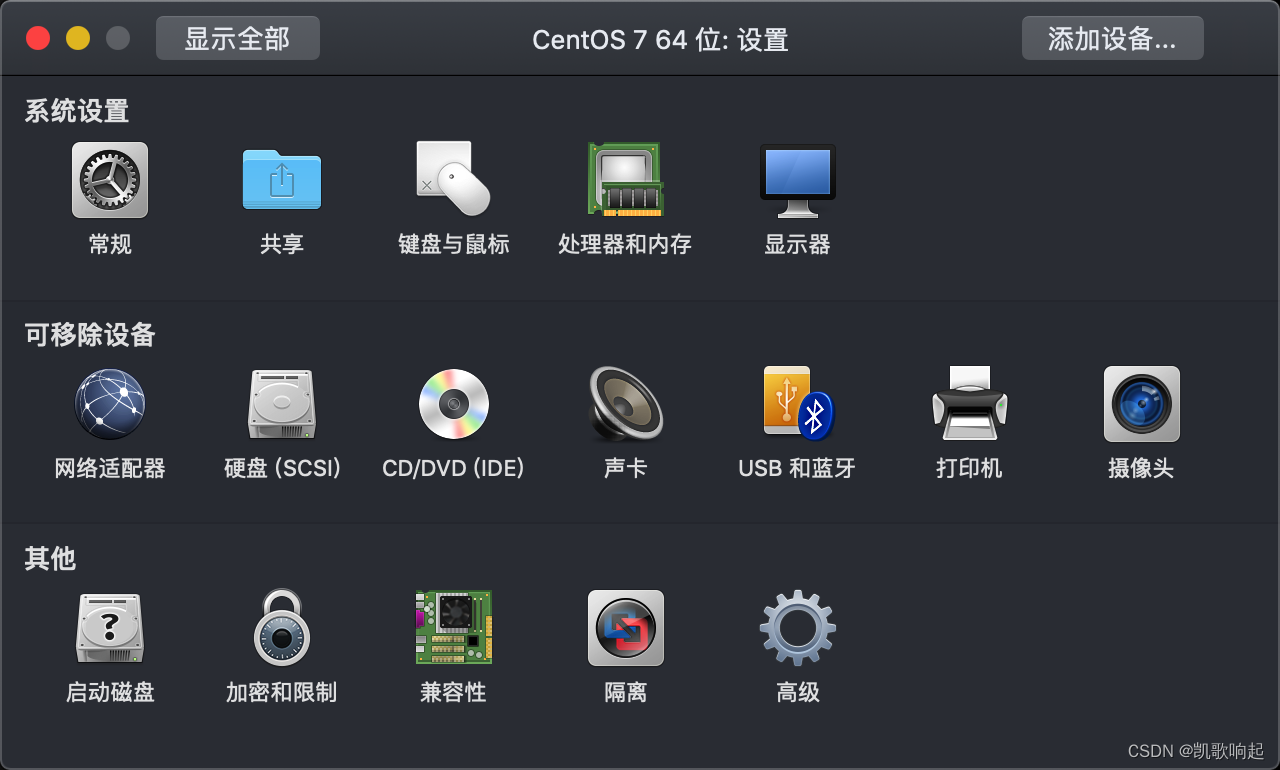Image resolution: width=1280 pixels, height=770 pixels.
Task: Click the 其他 section heading
Action: (50, 558)
